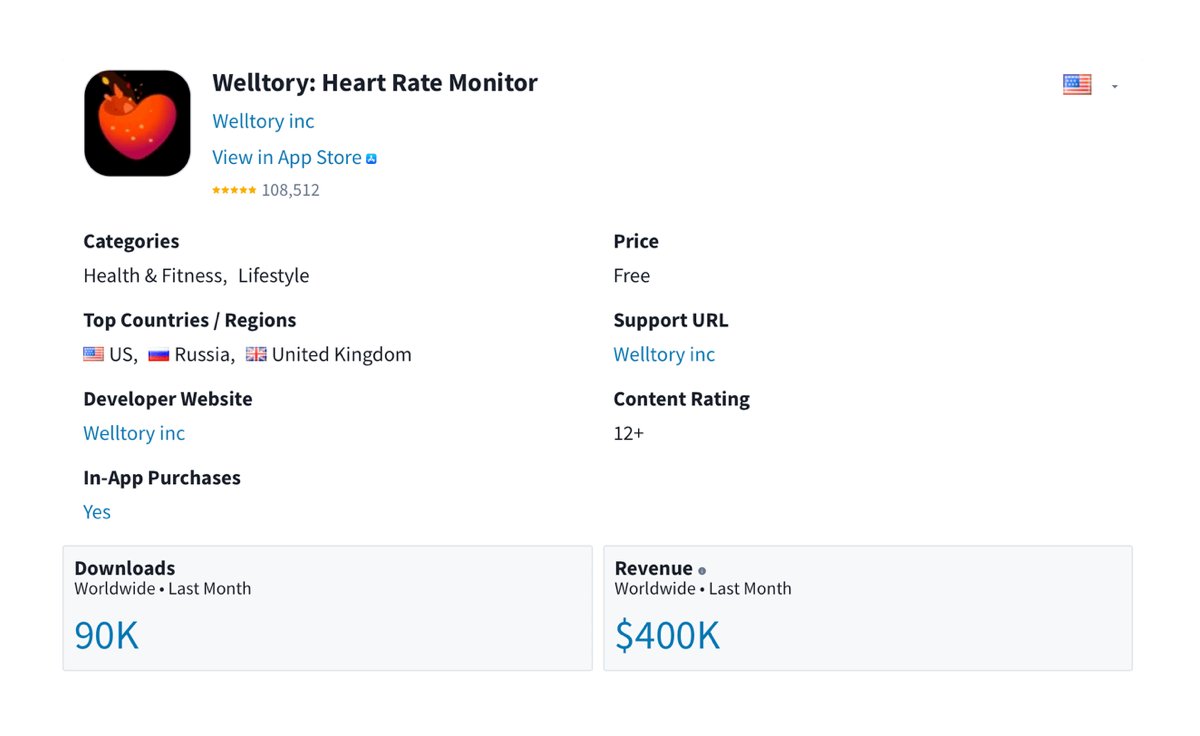Open the View in App Store link

pos(286,157)
